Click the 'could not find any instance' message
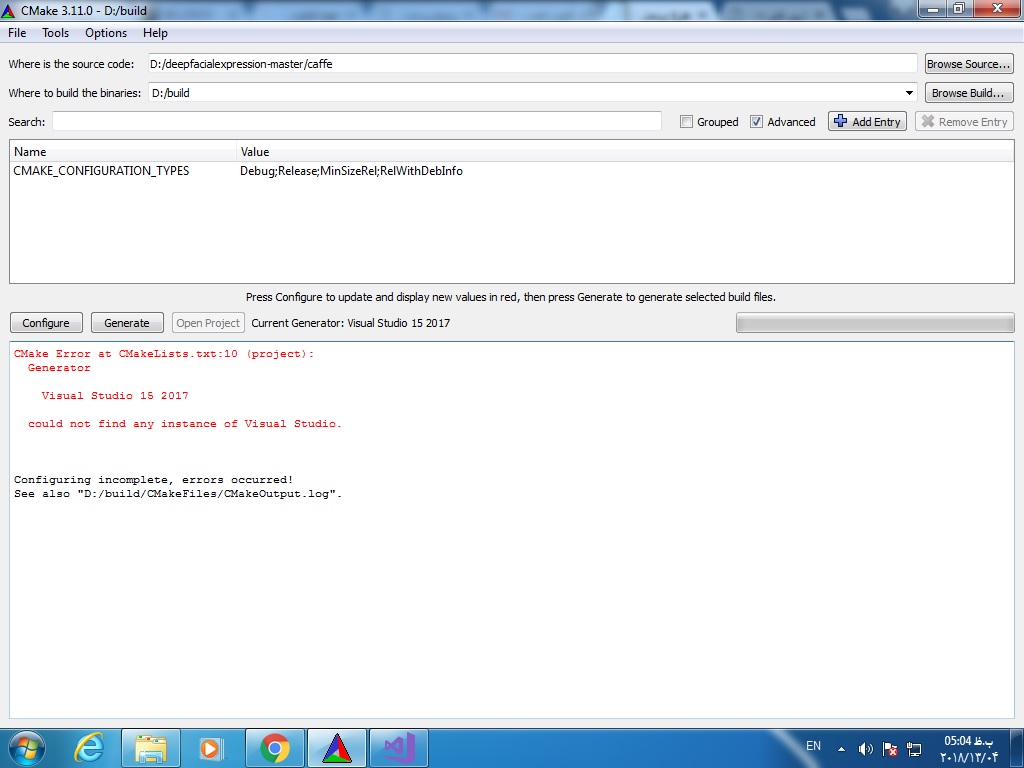The width and height of the screenshot is (1024, 768). pos(185,424)
